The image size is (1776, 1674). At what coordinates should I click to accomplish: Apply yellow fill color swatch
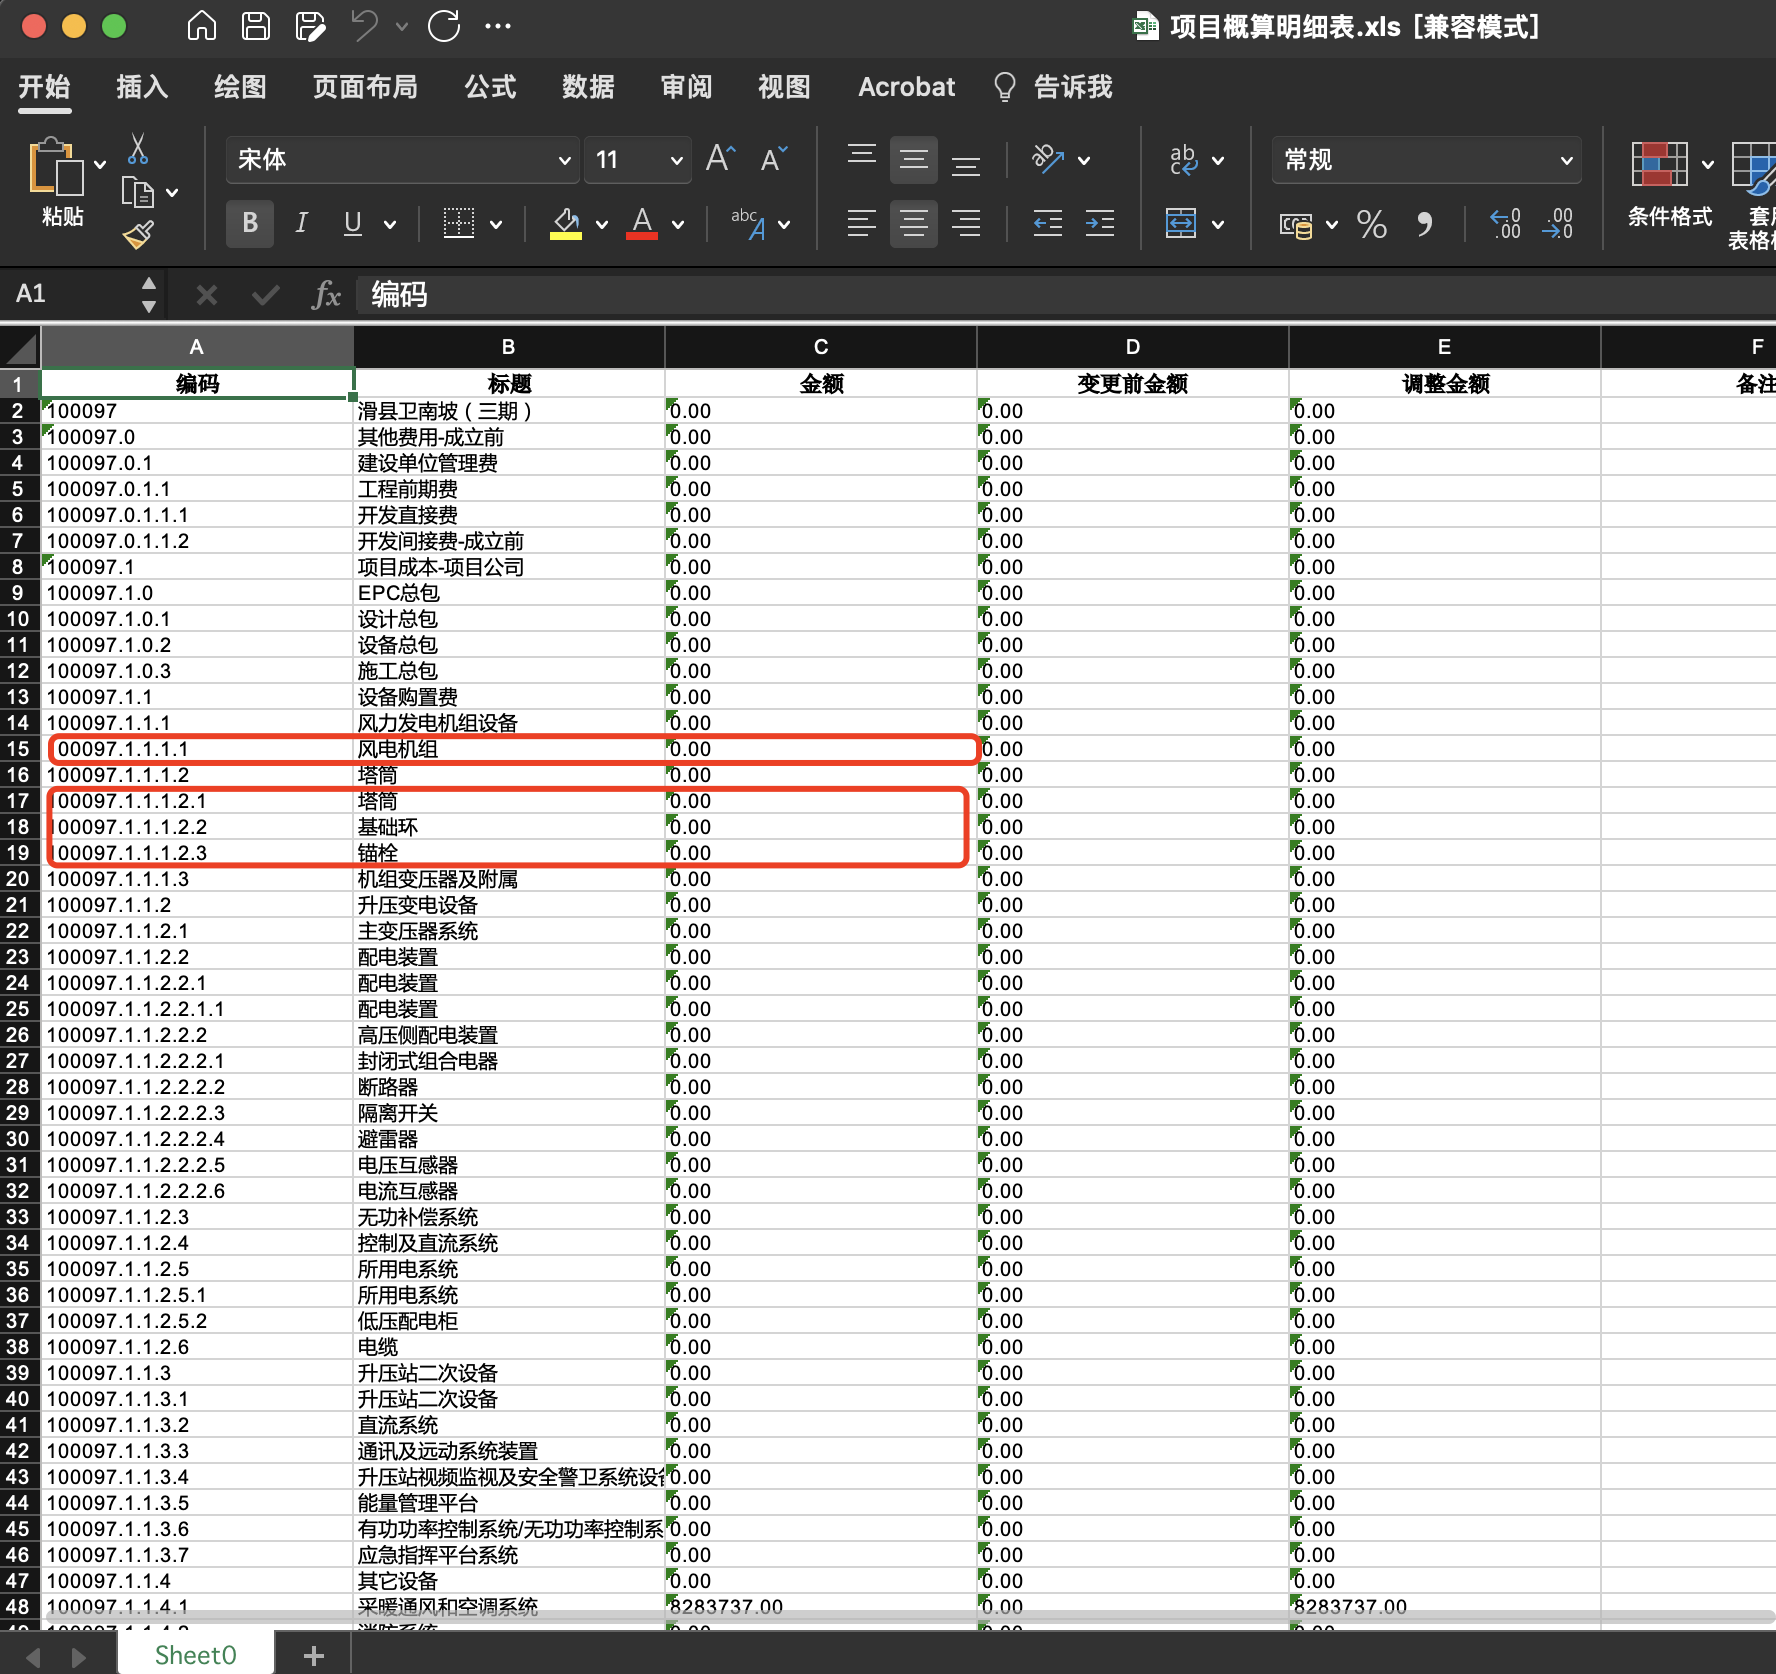click(x=566, y=224)
